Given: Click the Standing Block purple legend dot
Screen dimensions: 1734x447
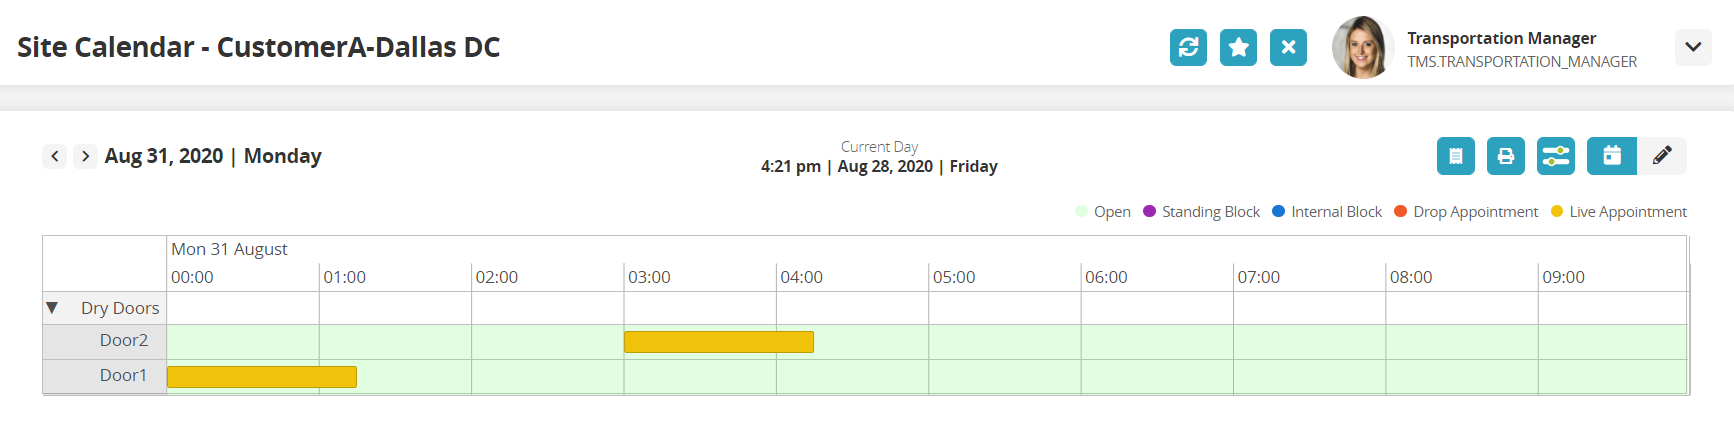Looking at the screenshot, I should pyautogui.click(x=1149, y=211).
